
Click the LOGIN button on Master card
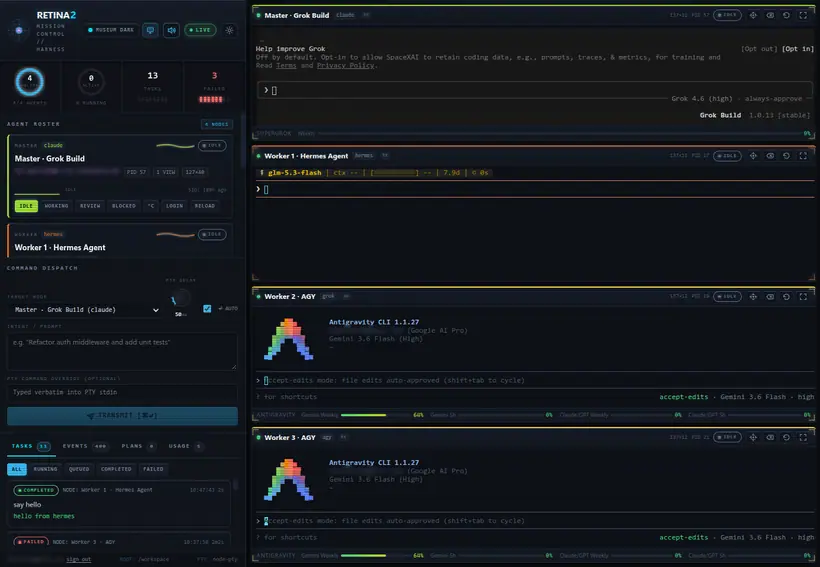[175, 206]
